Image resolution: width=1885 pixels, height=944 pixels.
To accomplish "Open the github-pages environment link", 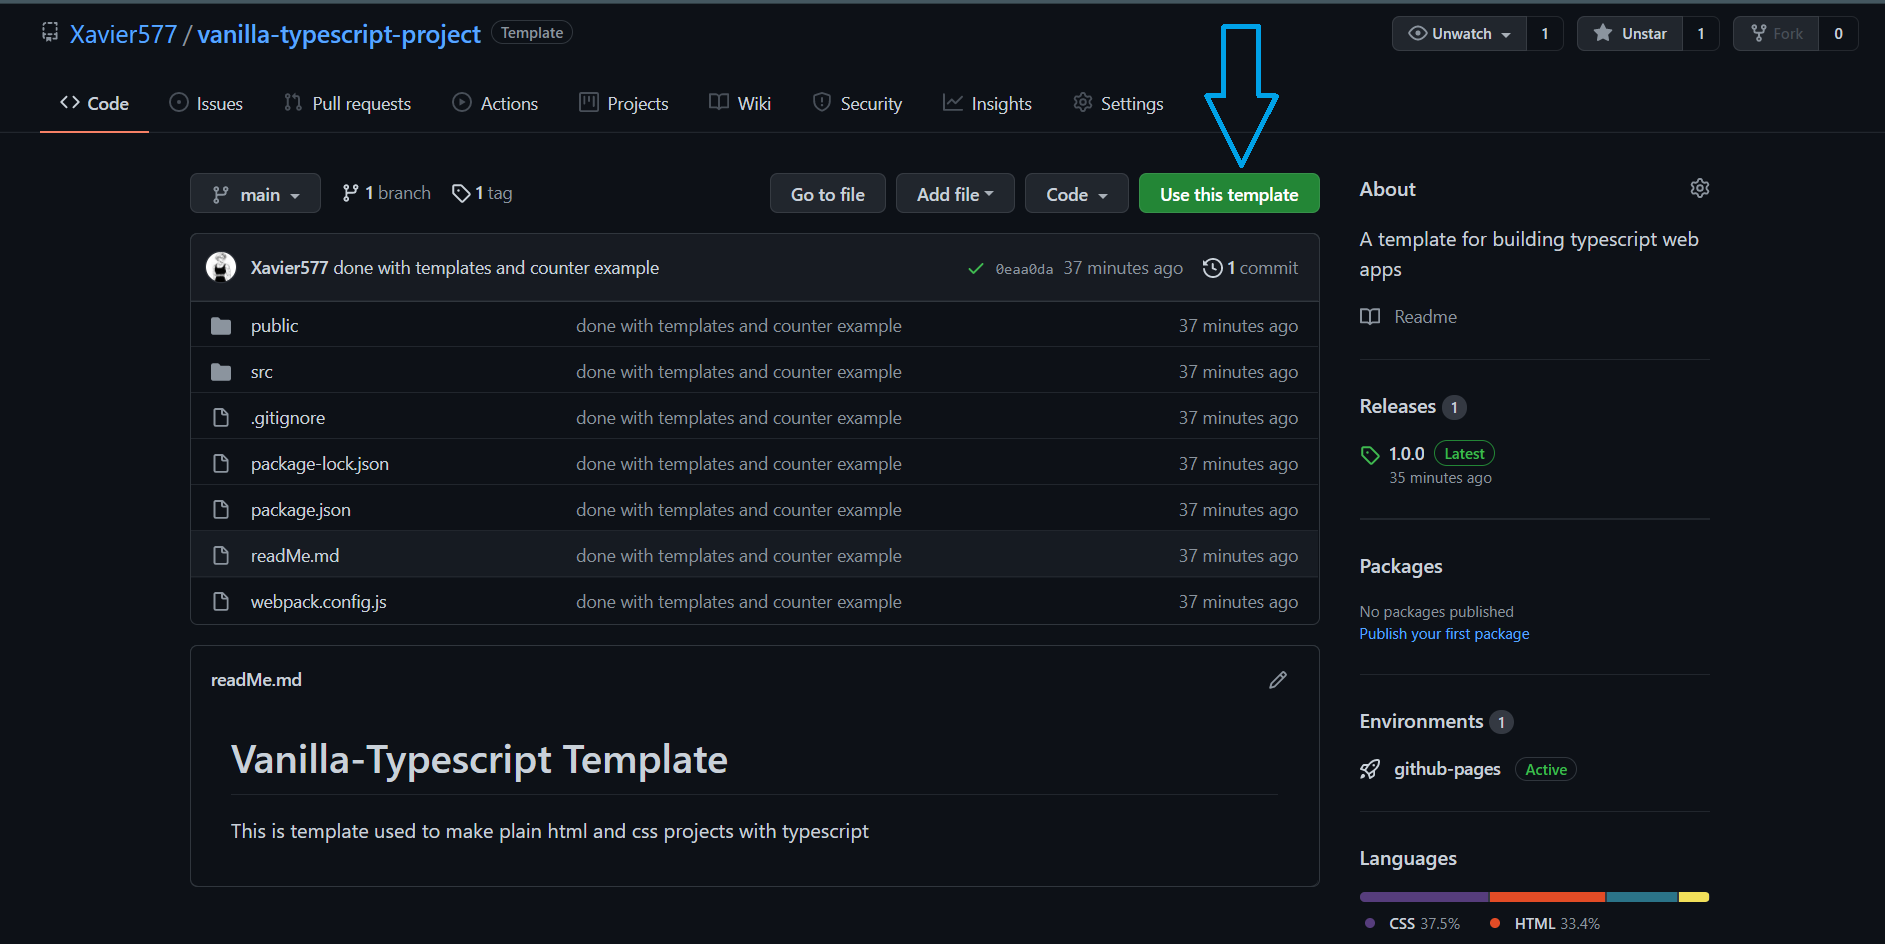I will pyautogui.click(x=1447, y=769).
